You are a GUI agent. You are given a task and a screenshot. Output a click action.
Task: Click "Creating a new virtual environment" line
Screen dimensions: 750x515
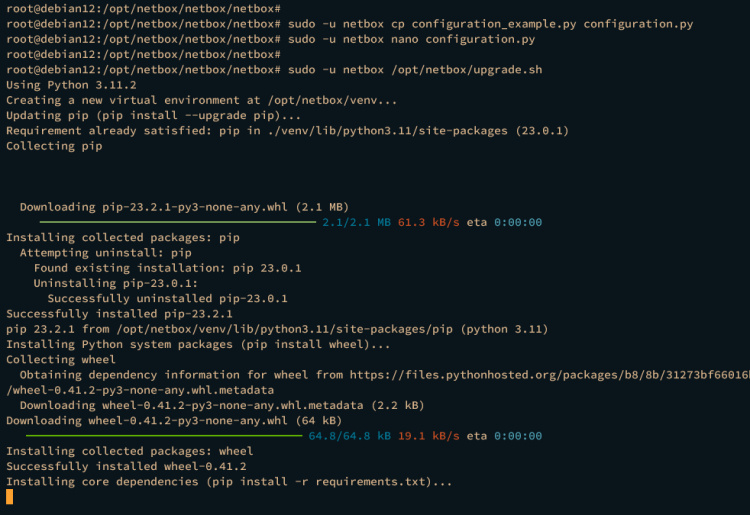click(202, 100)
